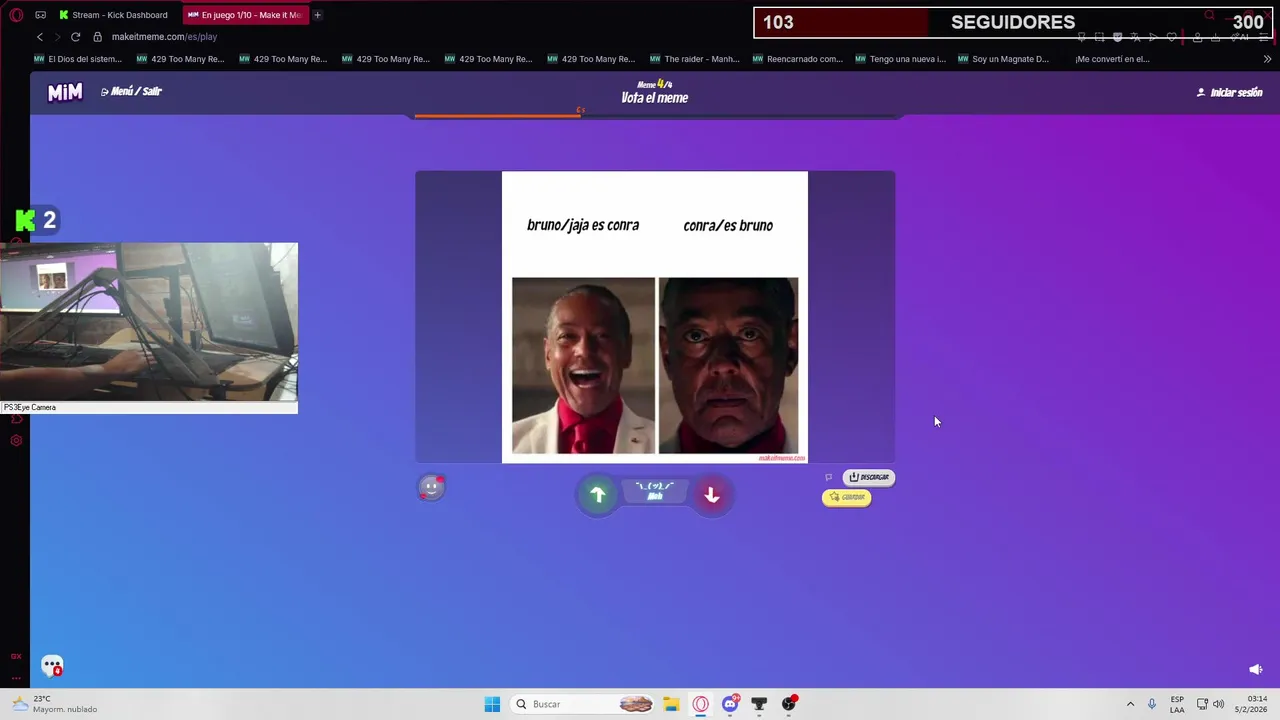Expand the system tray hidden icons

tap(1130, 704)
